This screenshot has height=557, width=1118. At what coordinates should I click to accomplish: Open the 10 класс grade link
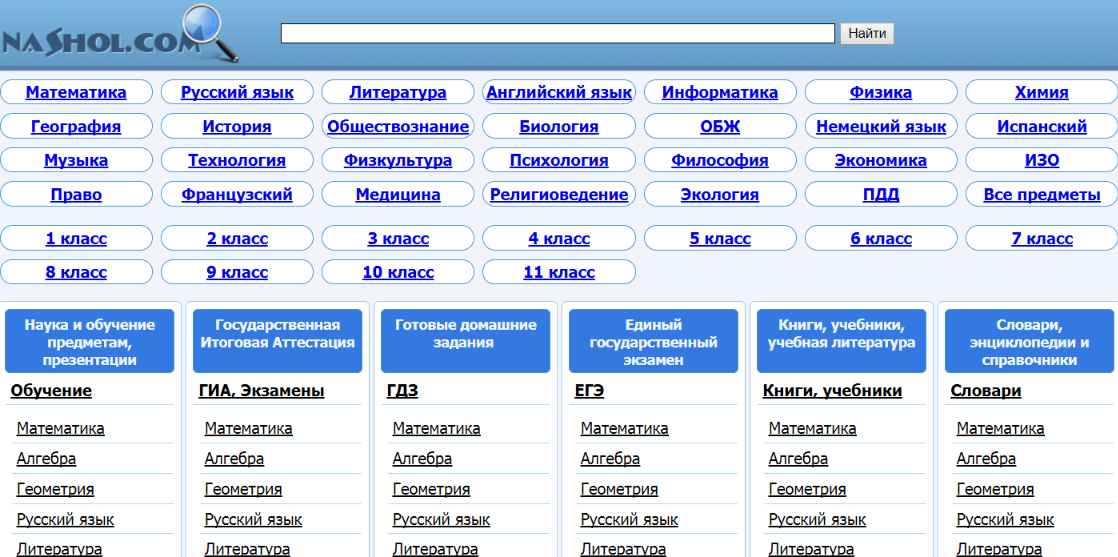click(398, 272)
